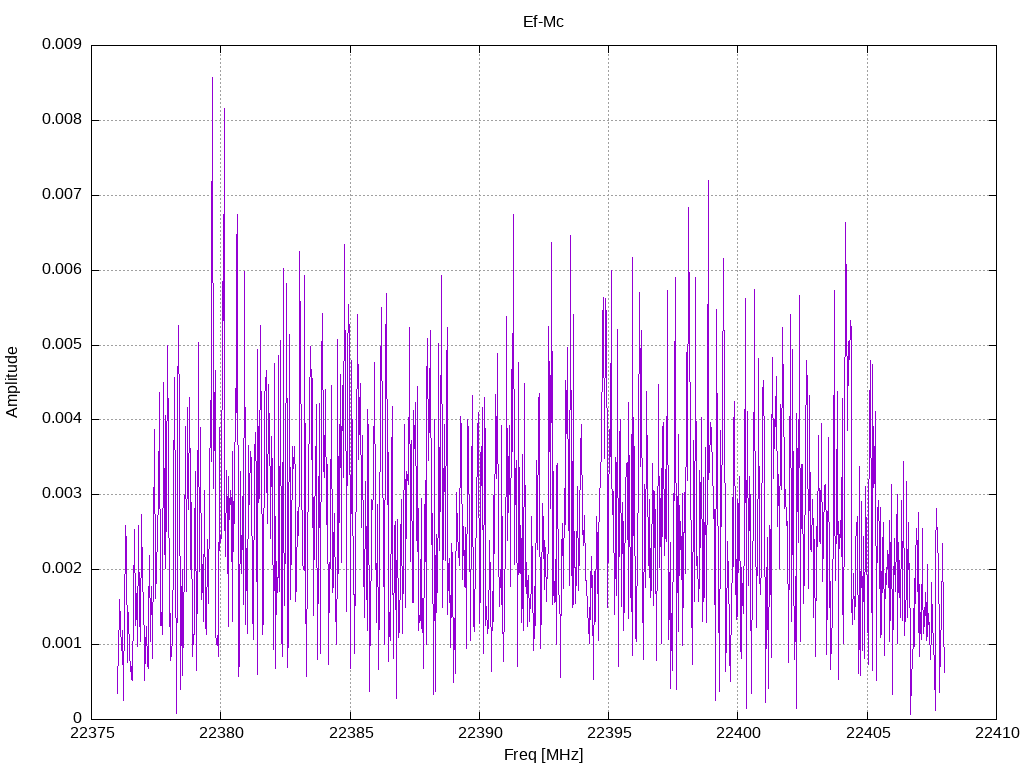Select the 0.004 y-axis tick value
Viewport: 1024px width, 768px height.
[x=61, y=419]
